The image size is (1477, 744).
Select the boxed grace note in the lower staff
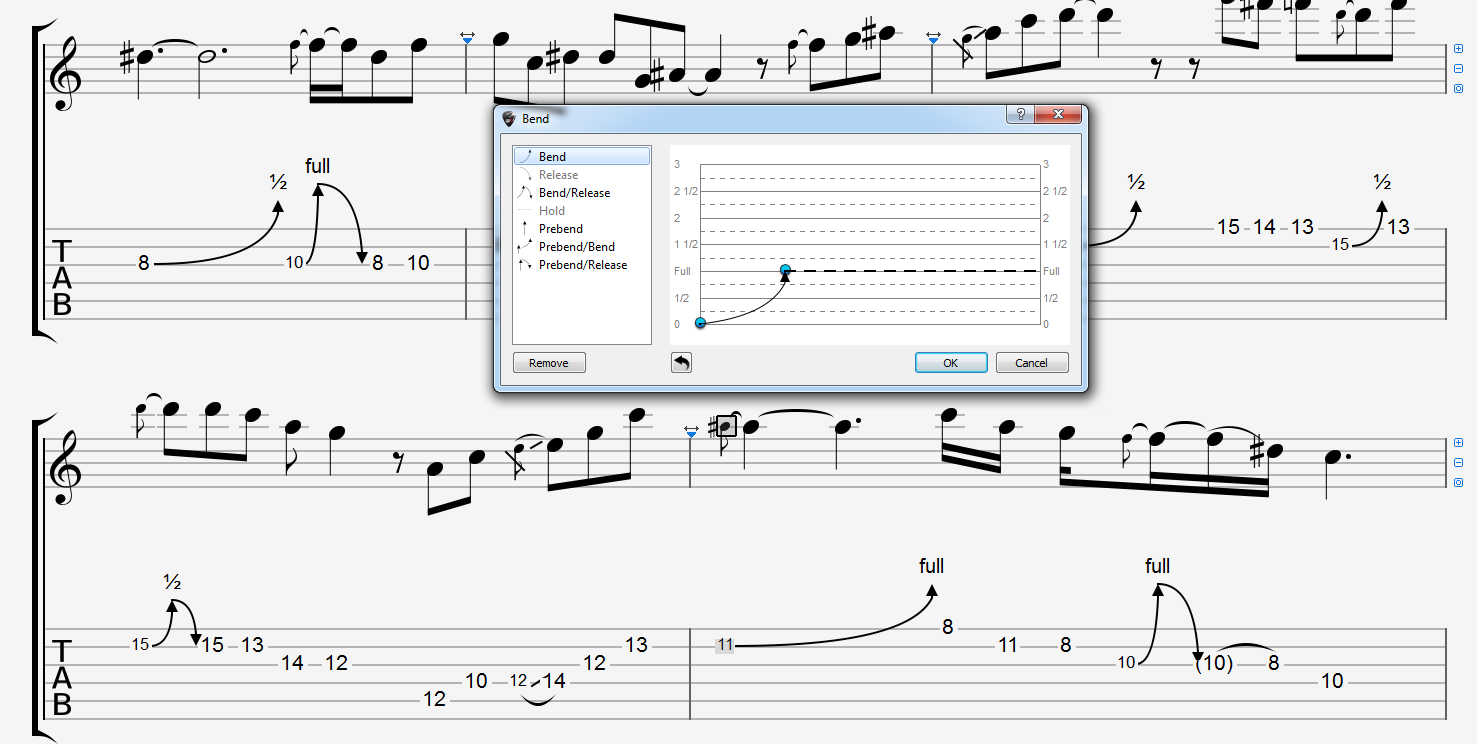coord(727,426)
